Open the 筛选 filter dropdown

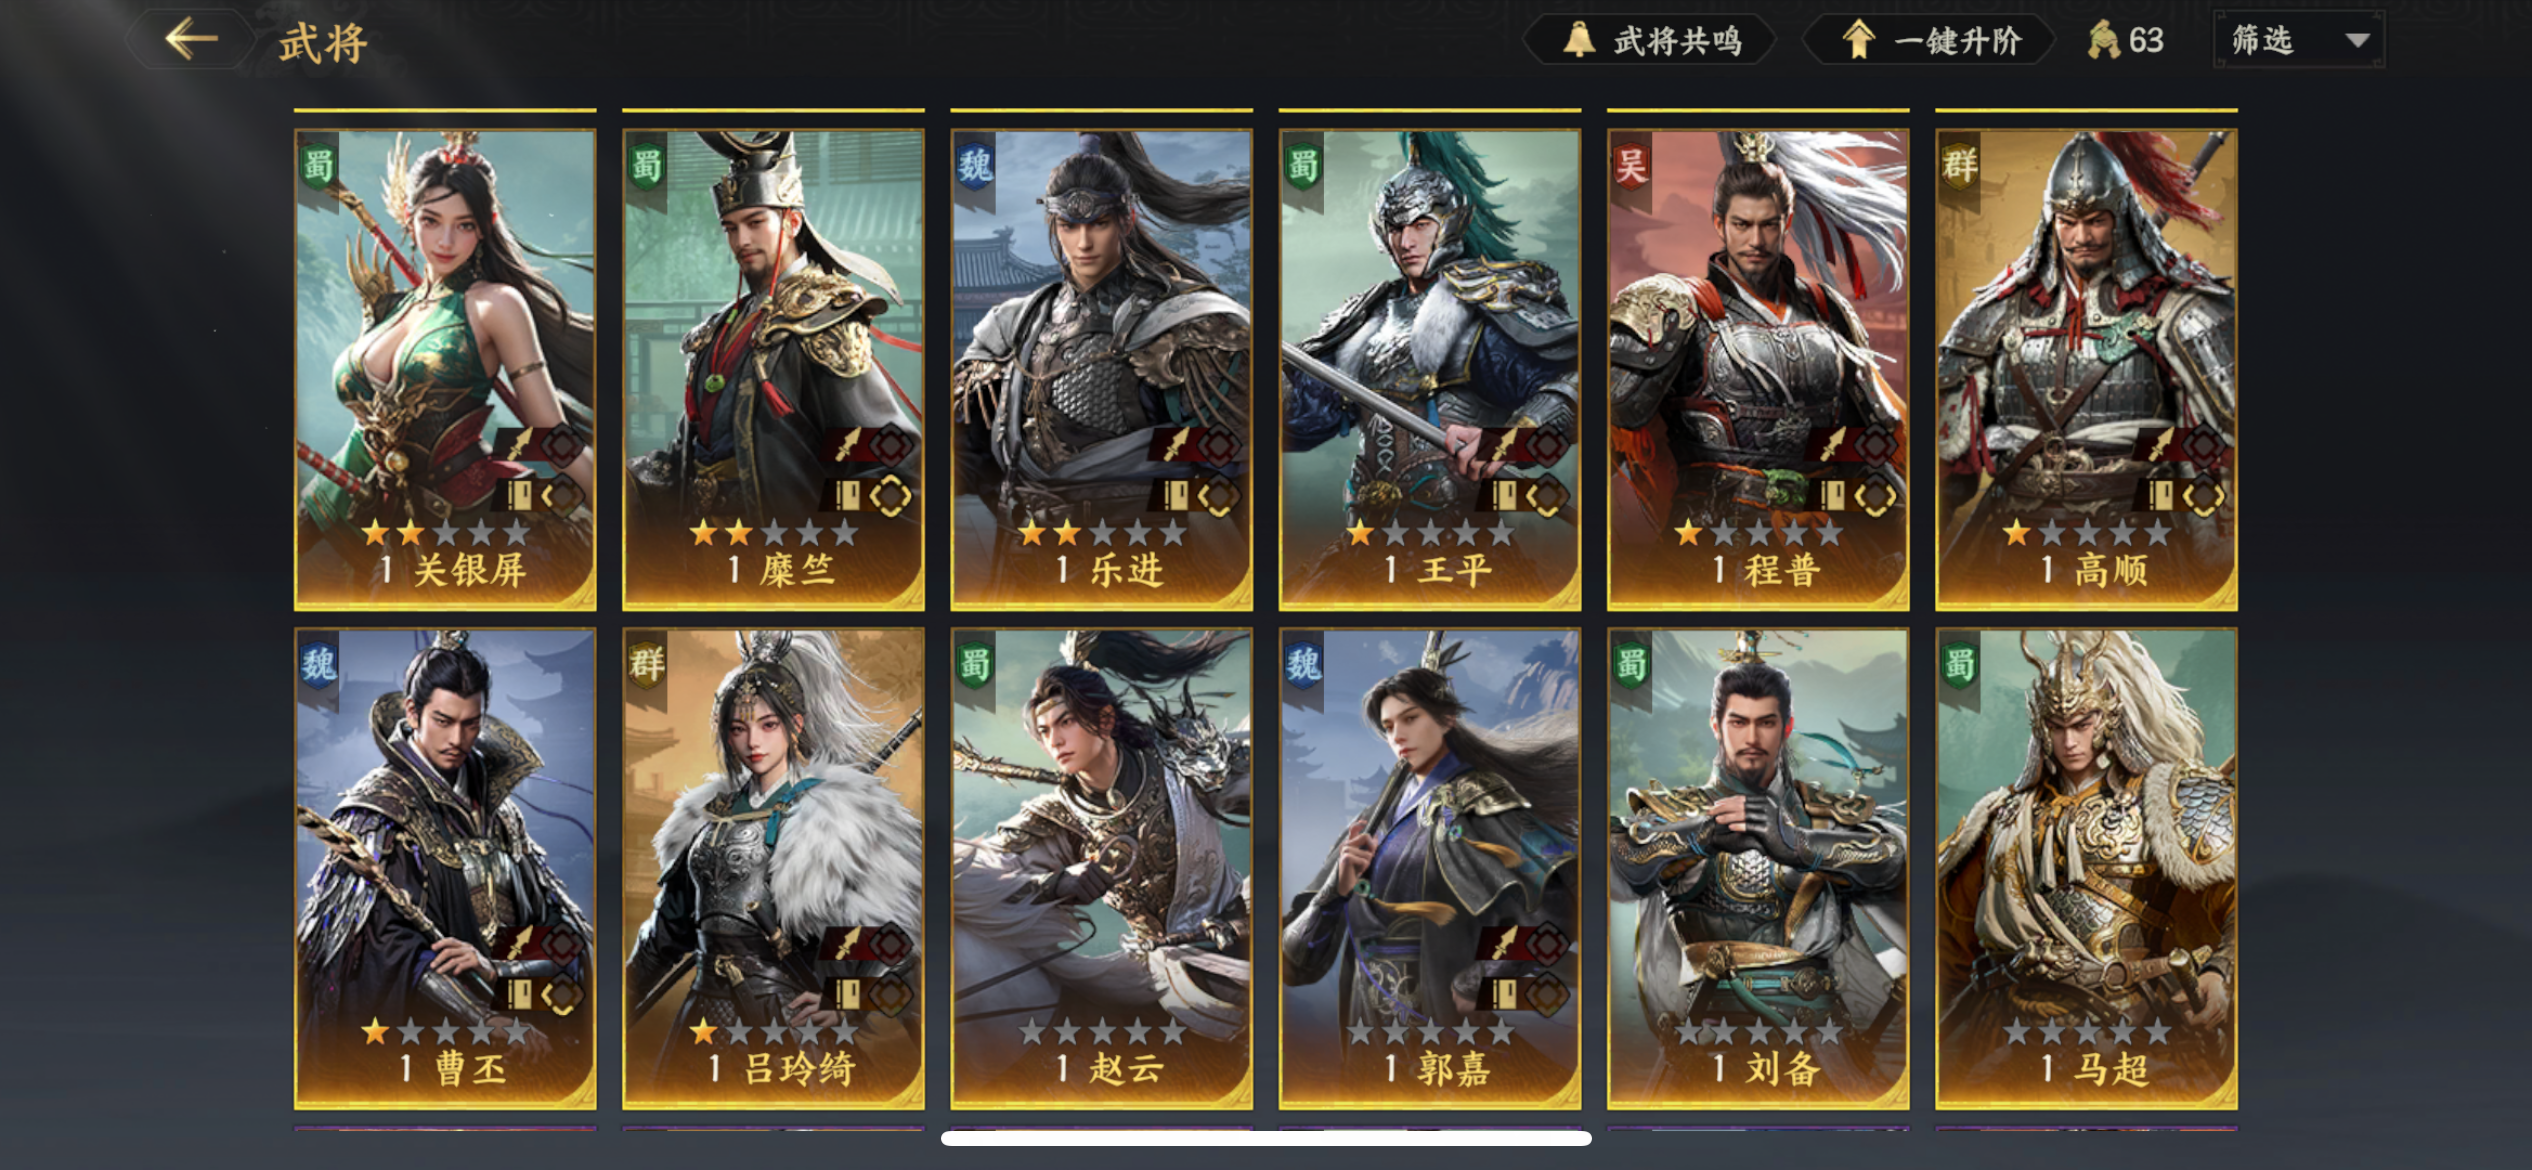(x=2299, y=40)
